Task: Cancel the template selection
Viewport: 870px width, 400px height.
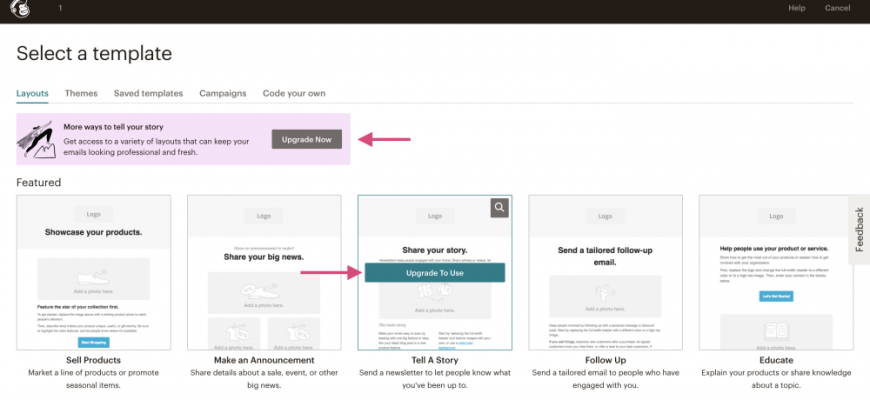Action: click(837, 8)
